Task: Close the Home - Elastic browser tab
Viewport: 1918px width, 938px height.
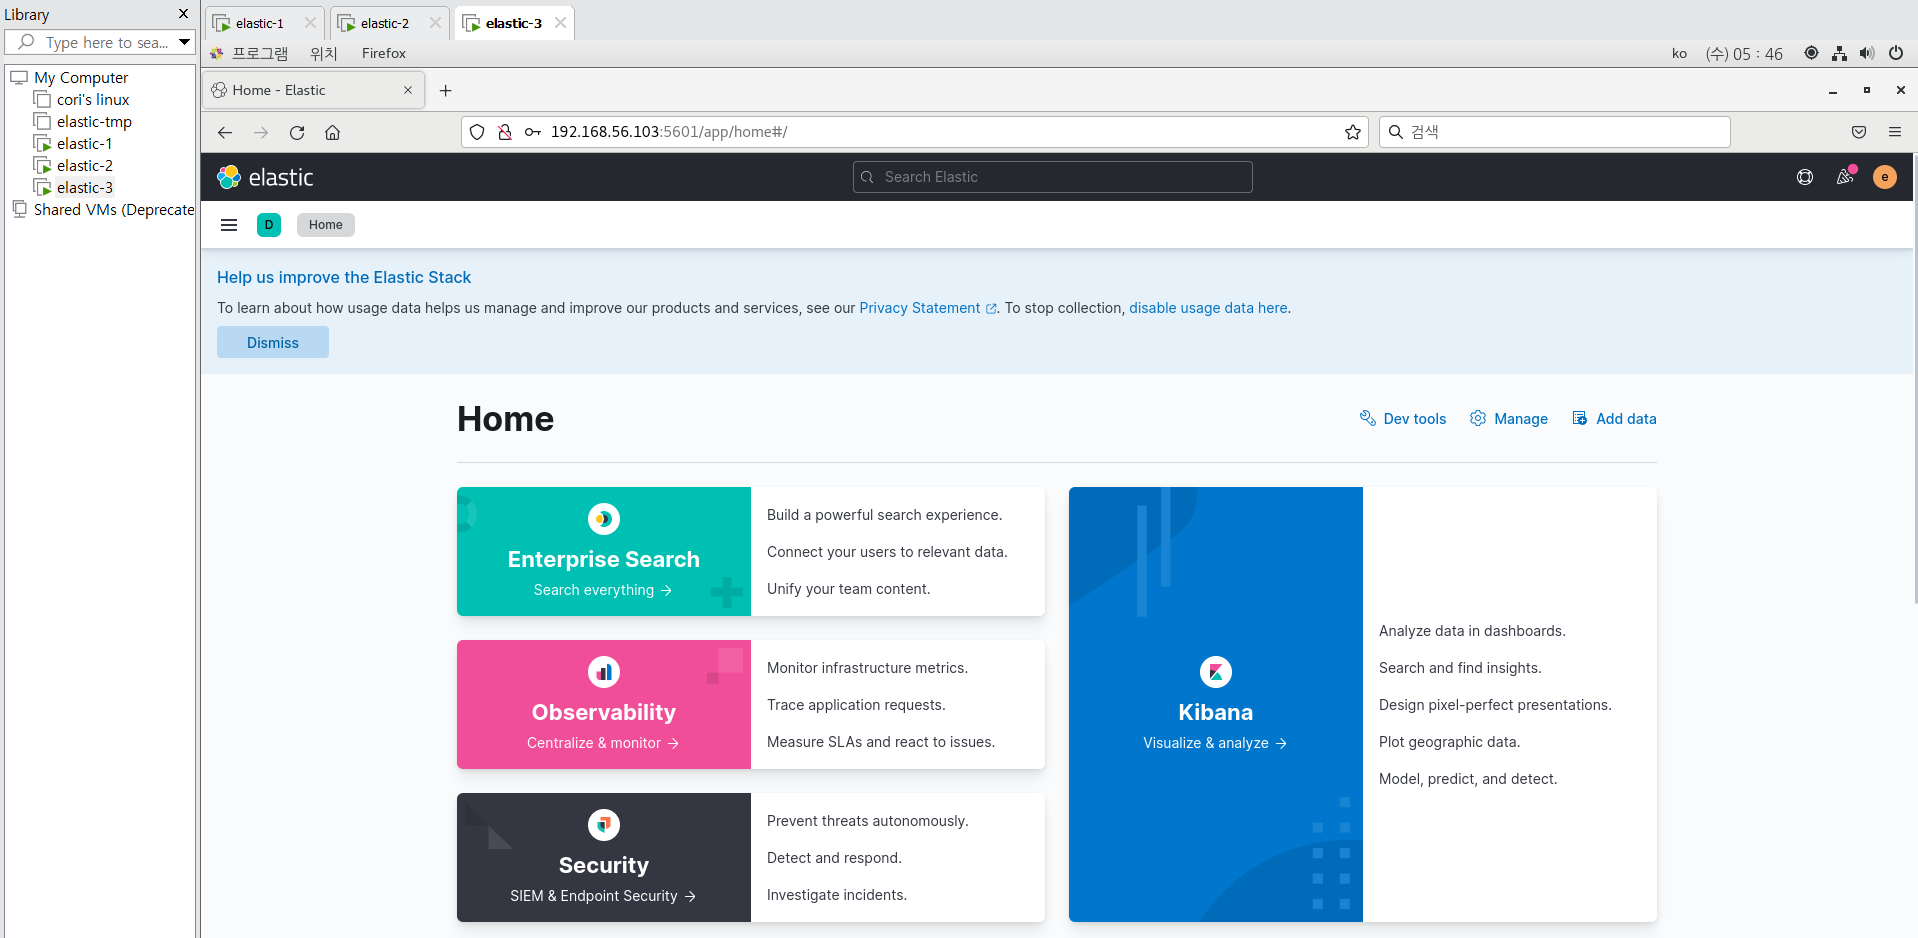Action: click(x=408, y=90)
